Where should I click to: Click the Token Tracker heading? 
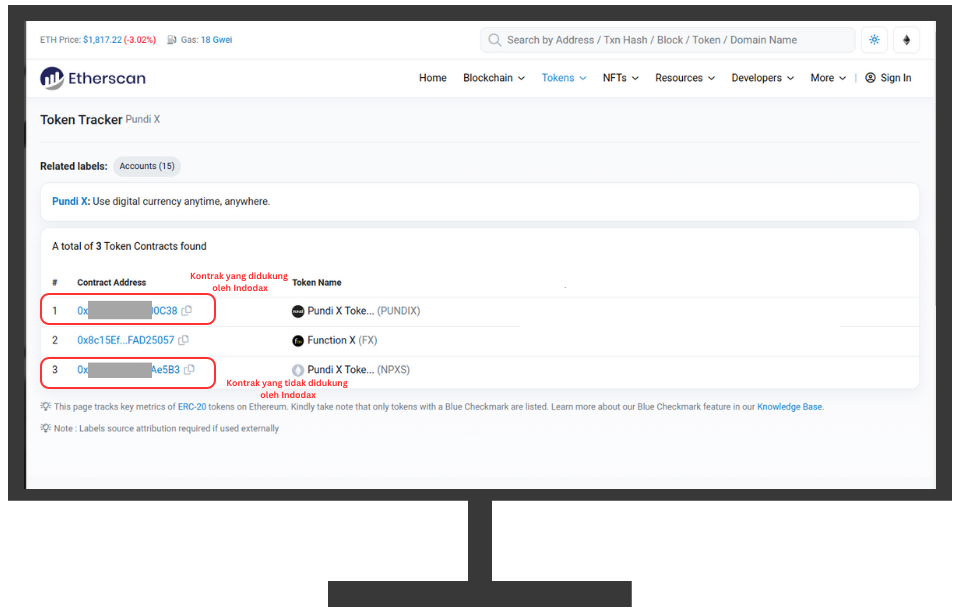[81, 120]
